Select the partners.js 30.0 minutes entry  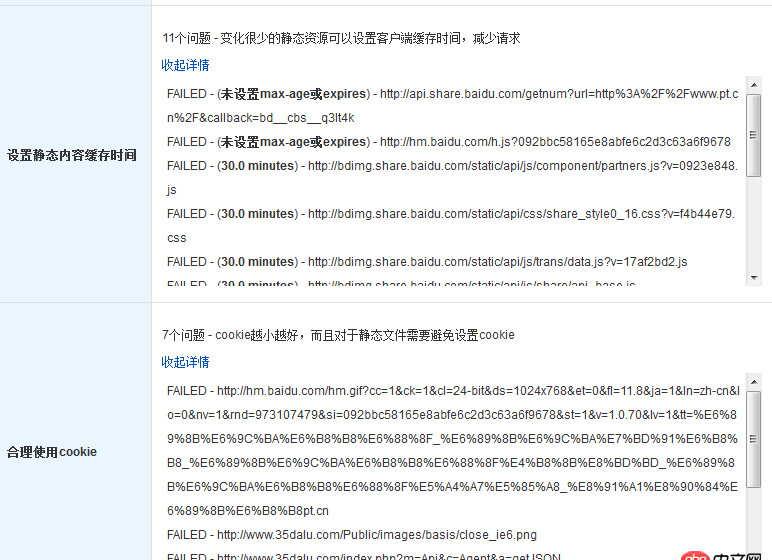pyautogui.click(x=452, y=178)
